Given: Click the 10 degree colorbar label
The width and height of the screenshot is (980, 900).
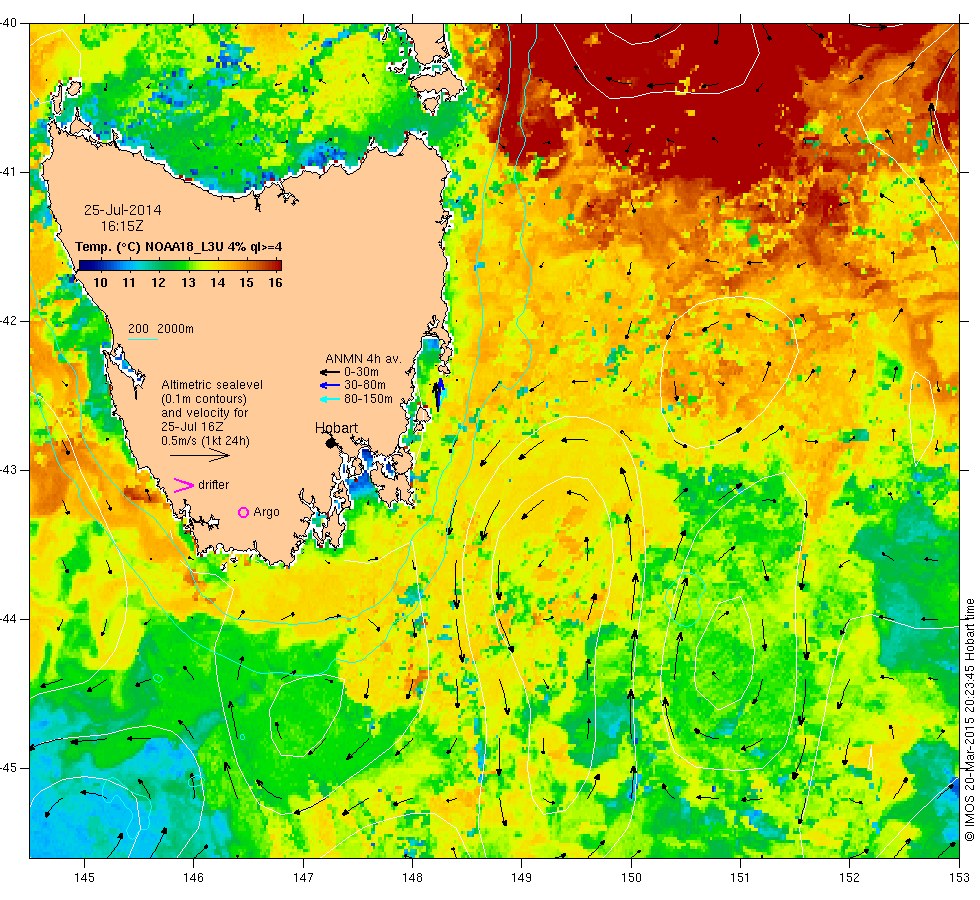Looking at the screenshot, I should coord(100,282).
